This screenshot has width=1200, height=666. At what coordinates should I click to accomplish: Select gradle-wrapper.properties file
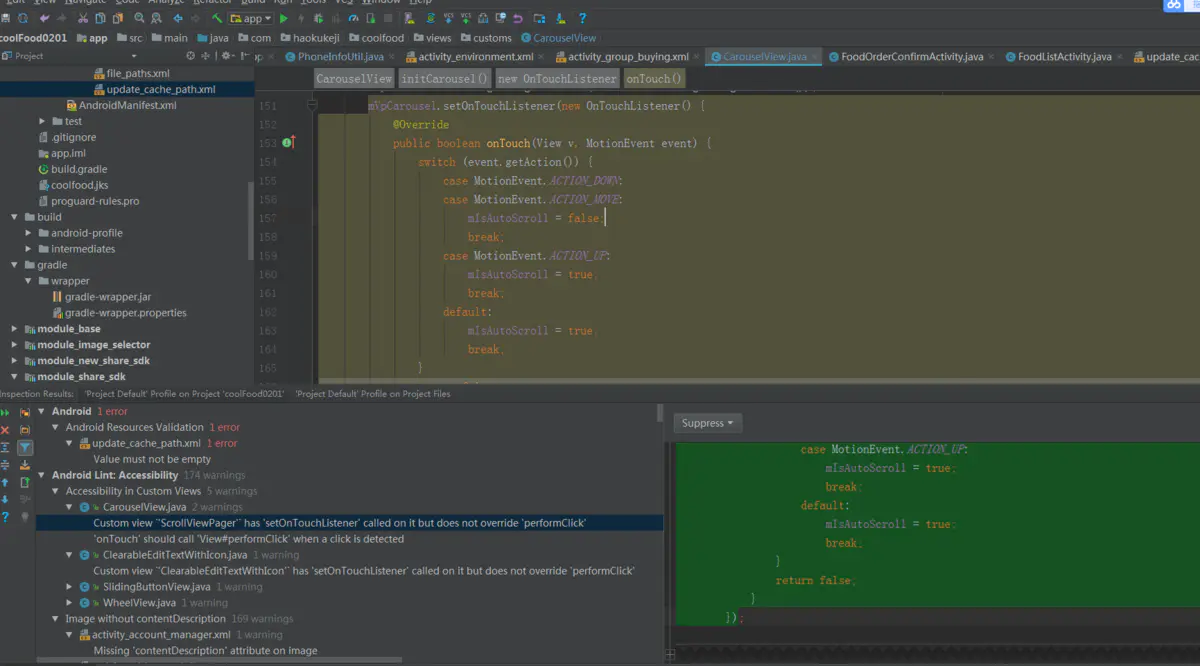tap(118, 313)
